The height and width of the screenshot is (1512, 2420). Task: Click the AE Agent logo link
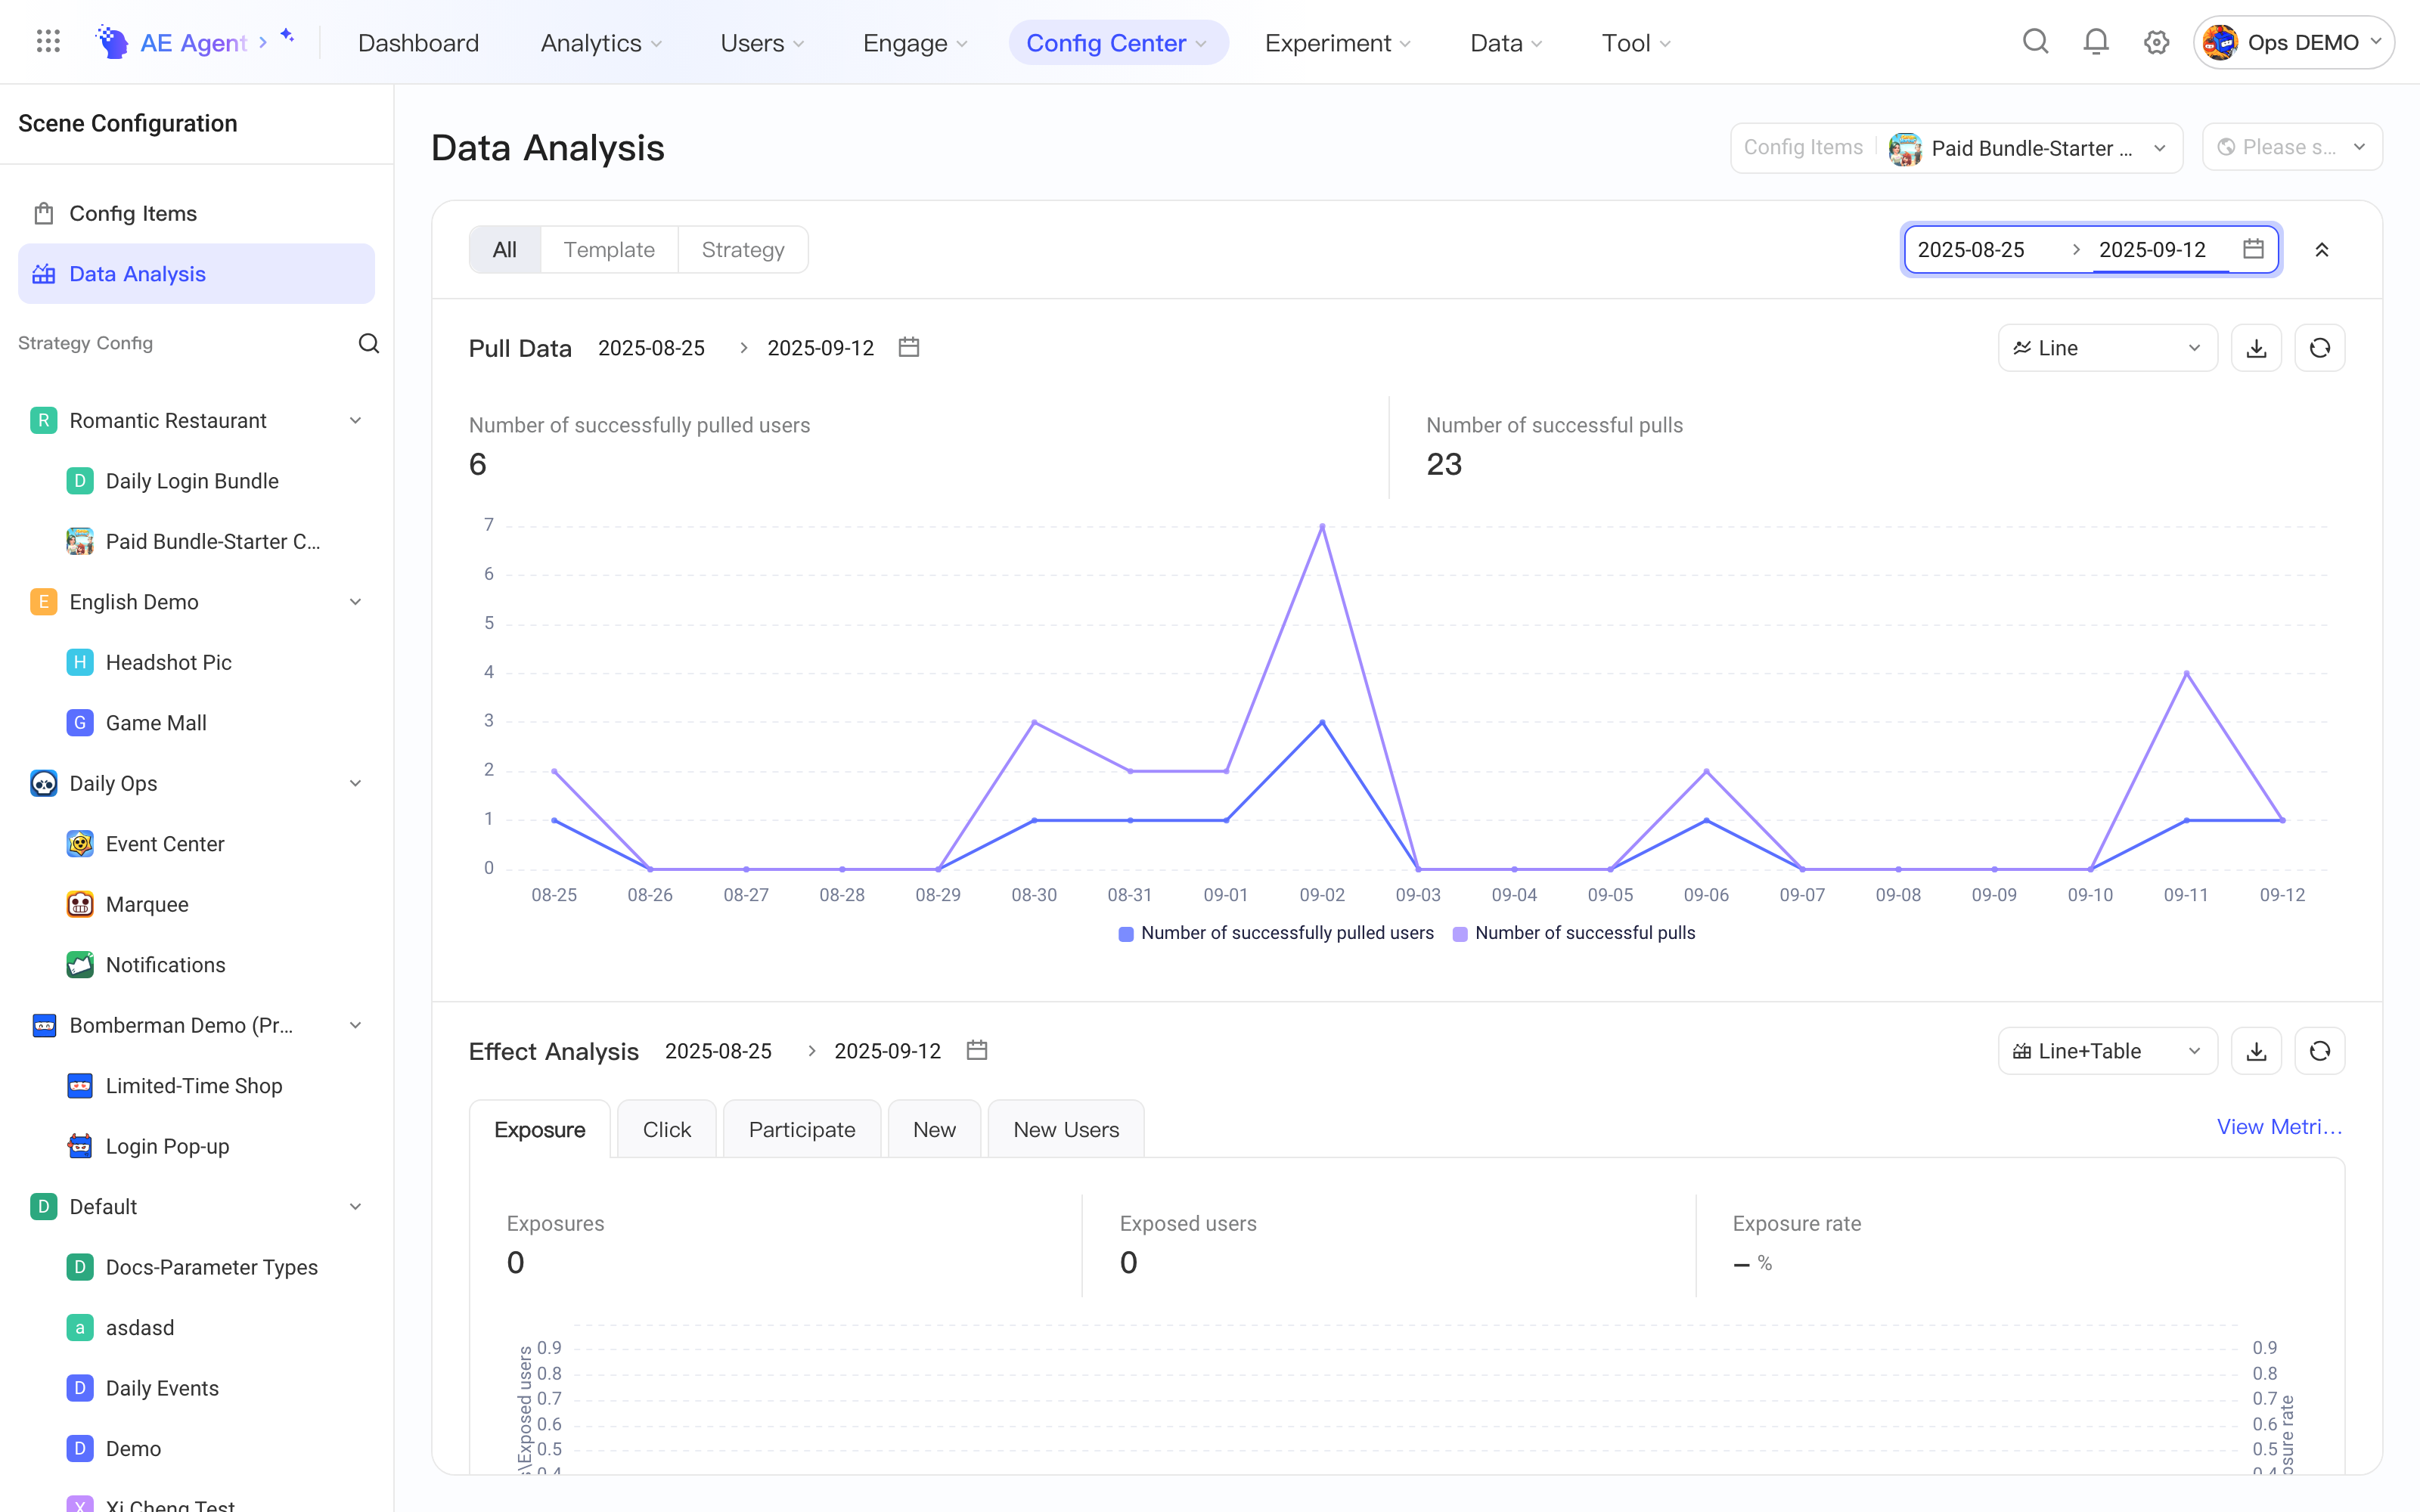(181, 43)
